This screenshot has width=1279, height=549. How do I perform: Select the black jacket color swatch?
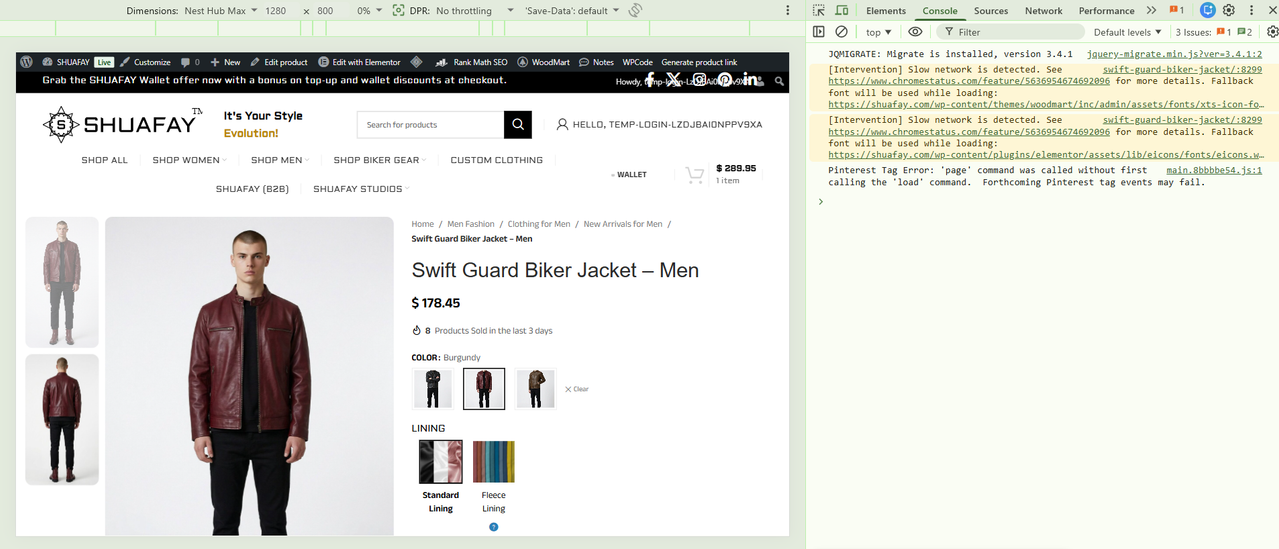(x=432, y=389)
